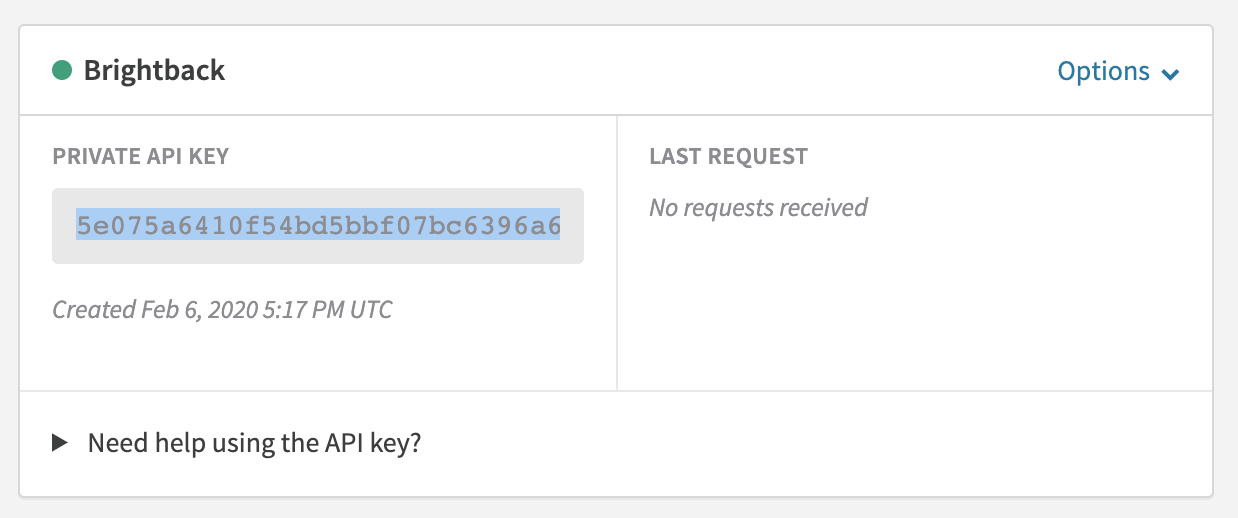Click the PRIVATE API KEY label
The height and width of the screenshot is (518, 1238).
pyautogui.click(x=140, y=156)
